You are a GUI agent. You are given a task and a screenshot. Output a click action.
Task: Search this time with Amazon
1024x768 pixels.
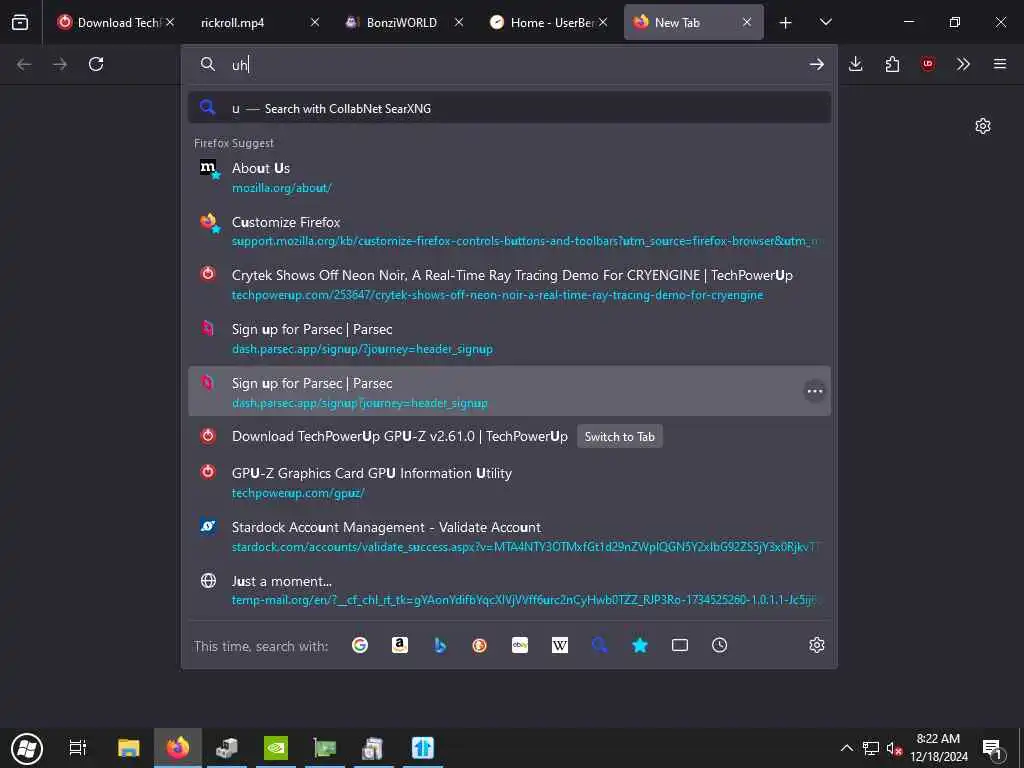400,645
